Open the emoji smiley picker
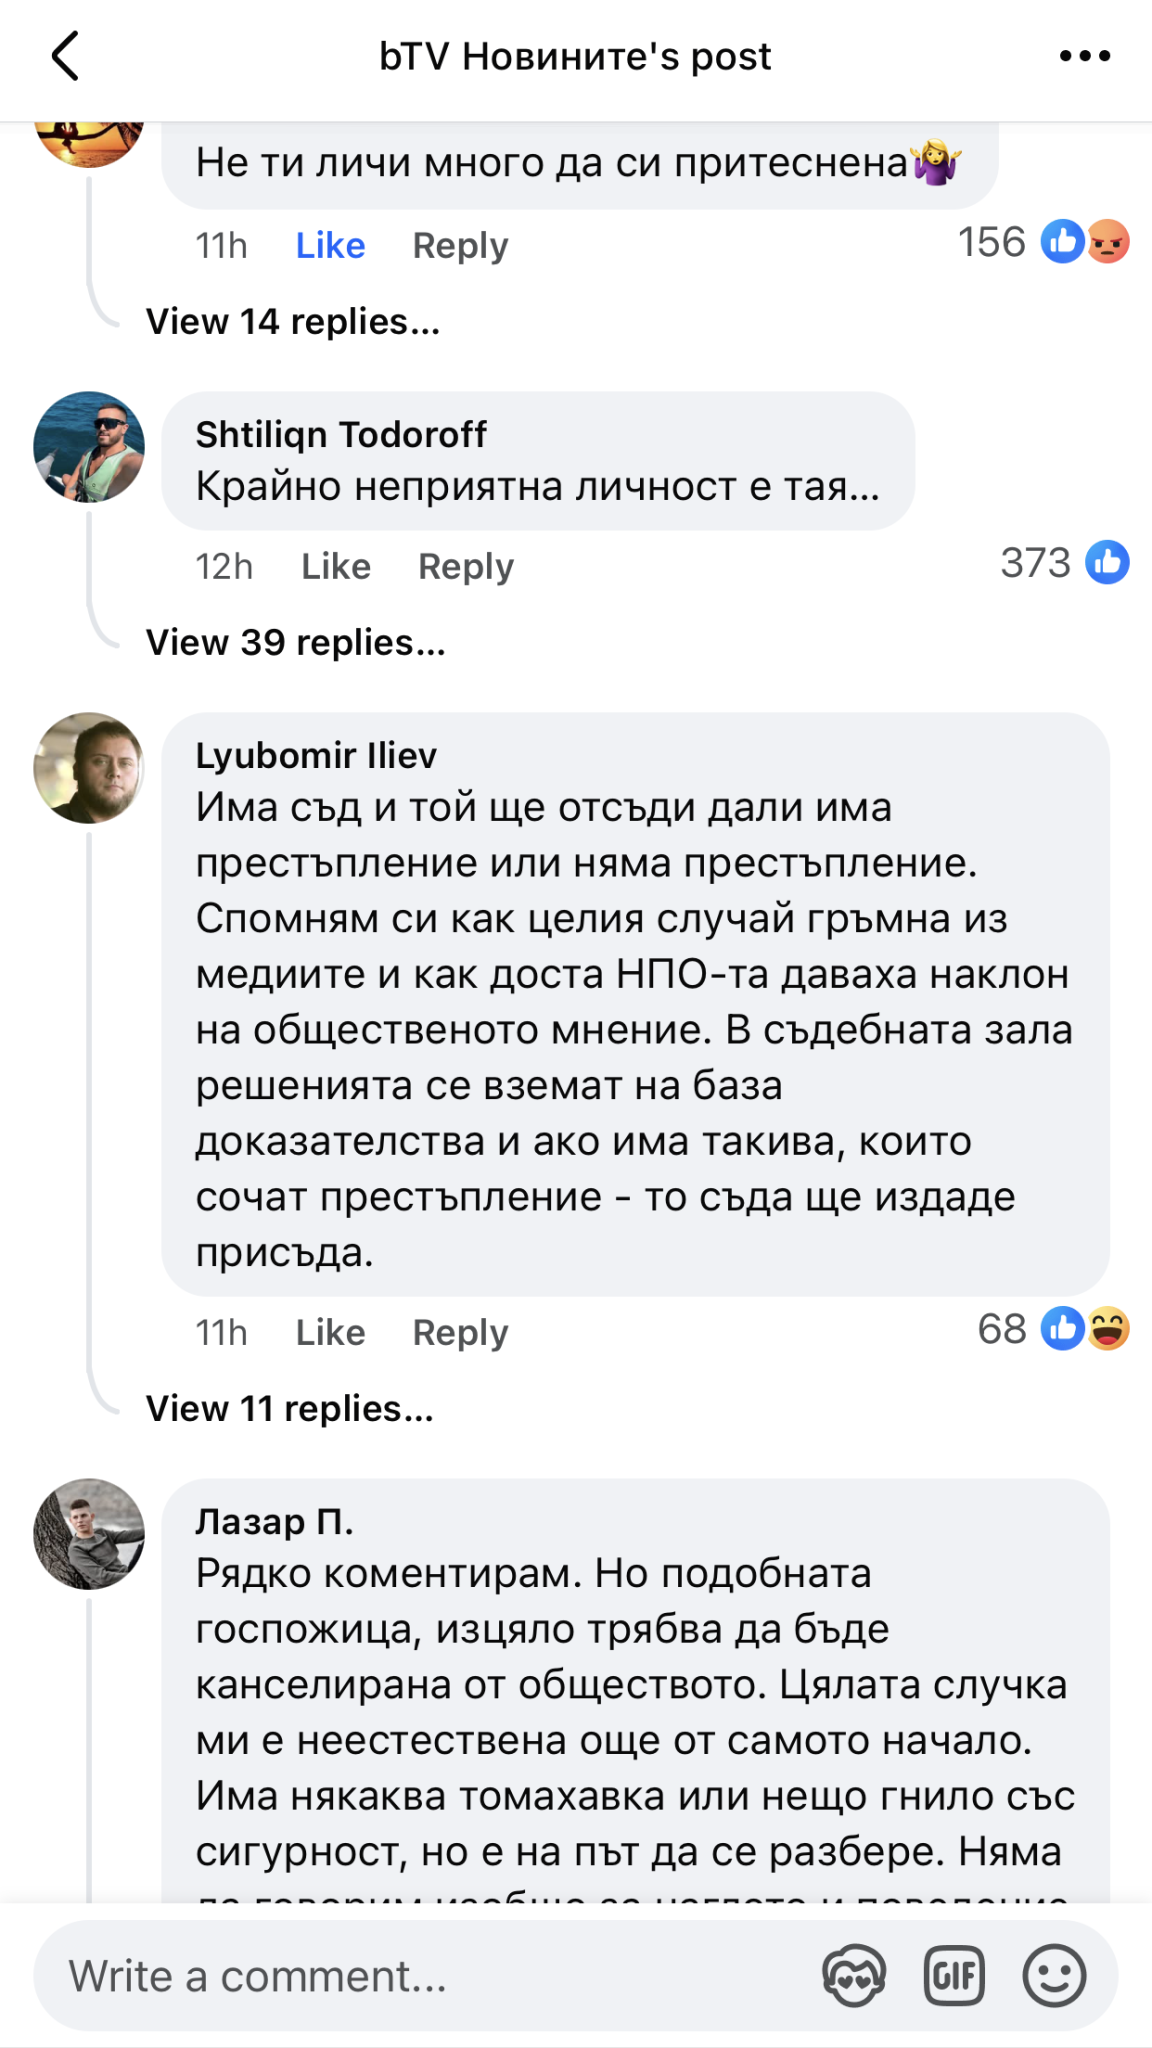Viewport: 1152px width, 2048px height. click(x=1054, y=1975)
